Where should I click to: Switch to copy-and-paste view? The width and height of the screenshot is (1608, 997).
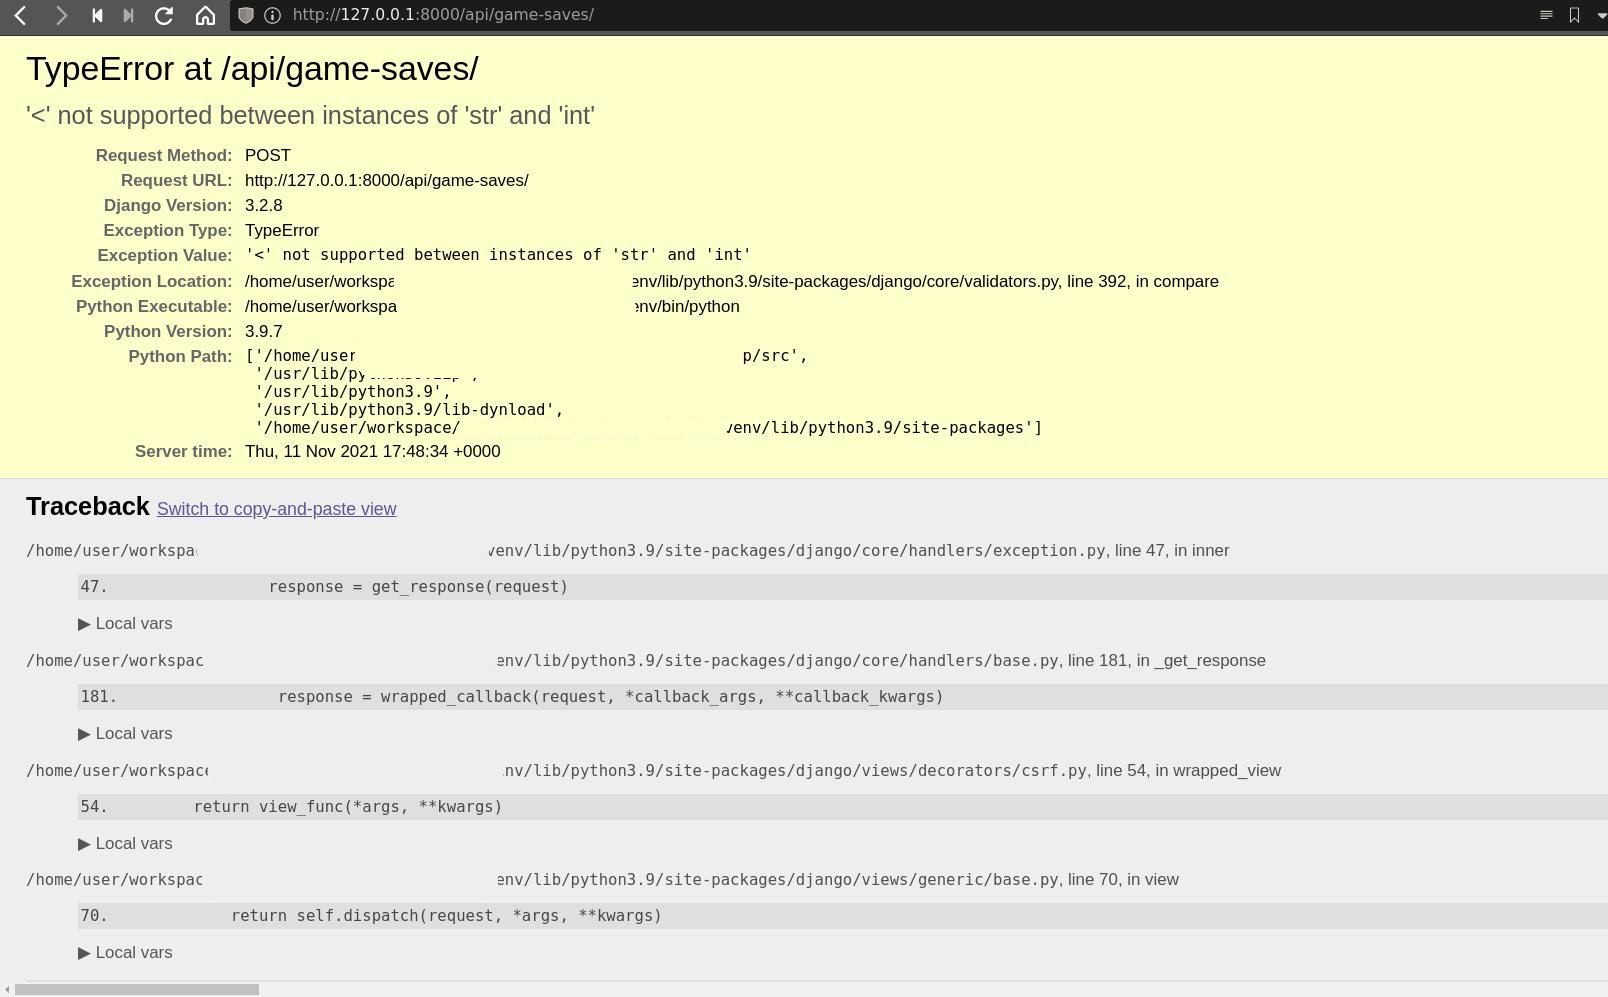point(276,509)
